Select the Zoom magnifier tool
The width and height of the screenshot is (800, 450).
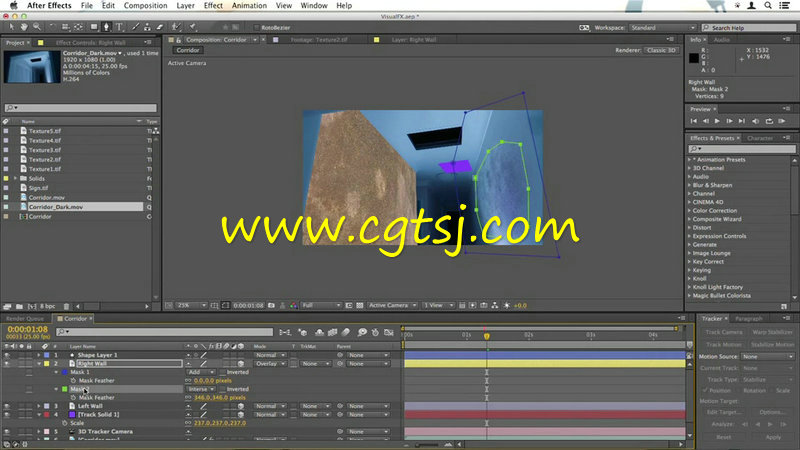tap(37, 27)
